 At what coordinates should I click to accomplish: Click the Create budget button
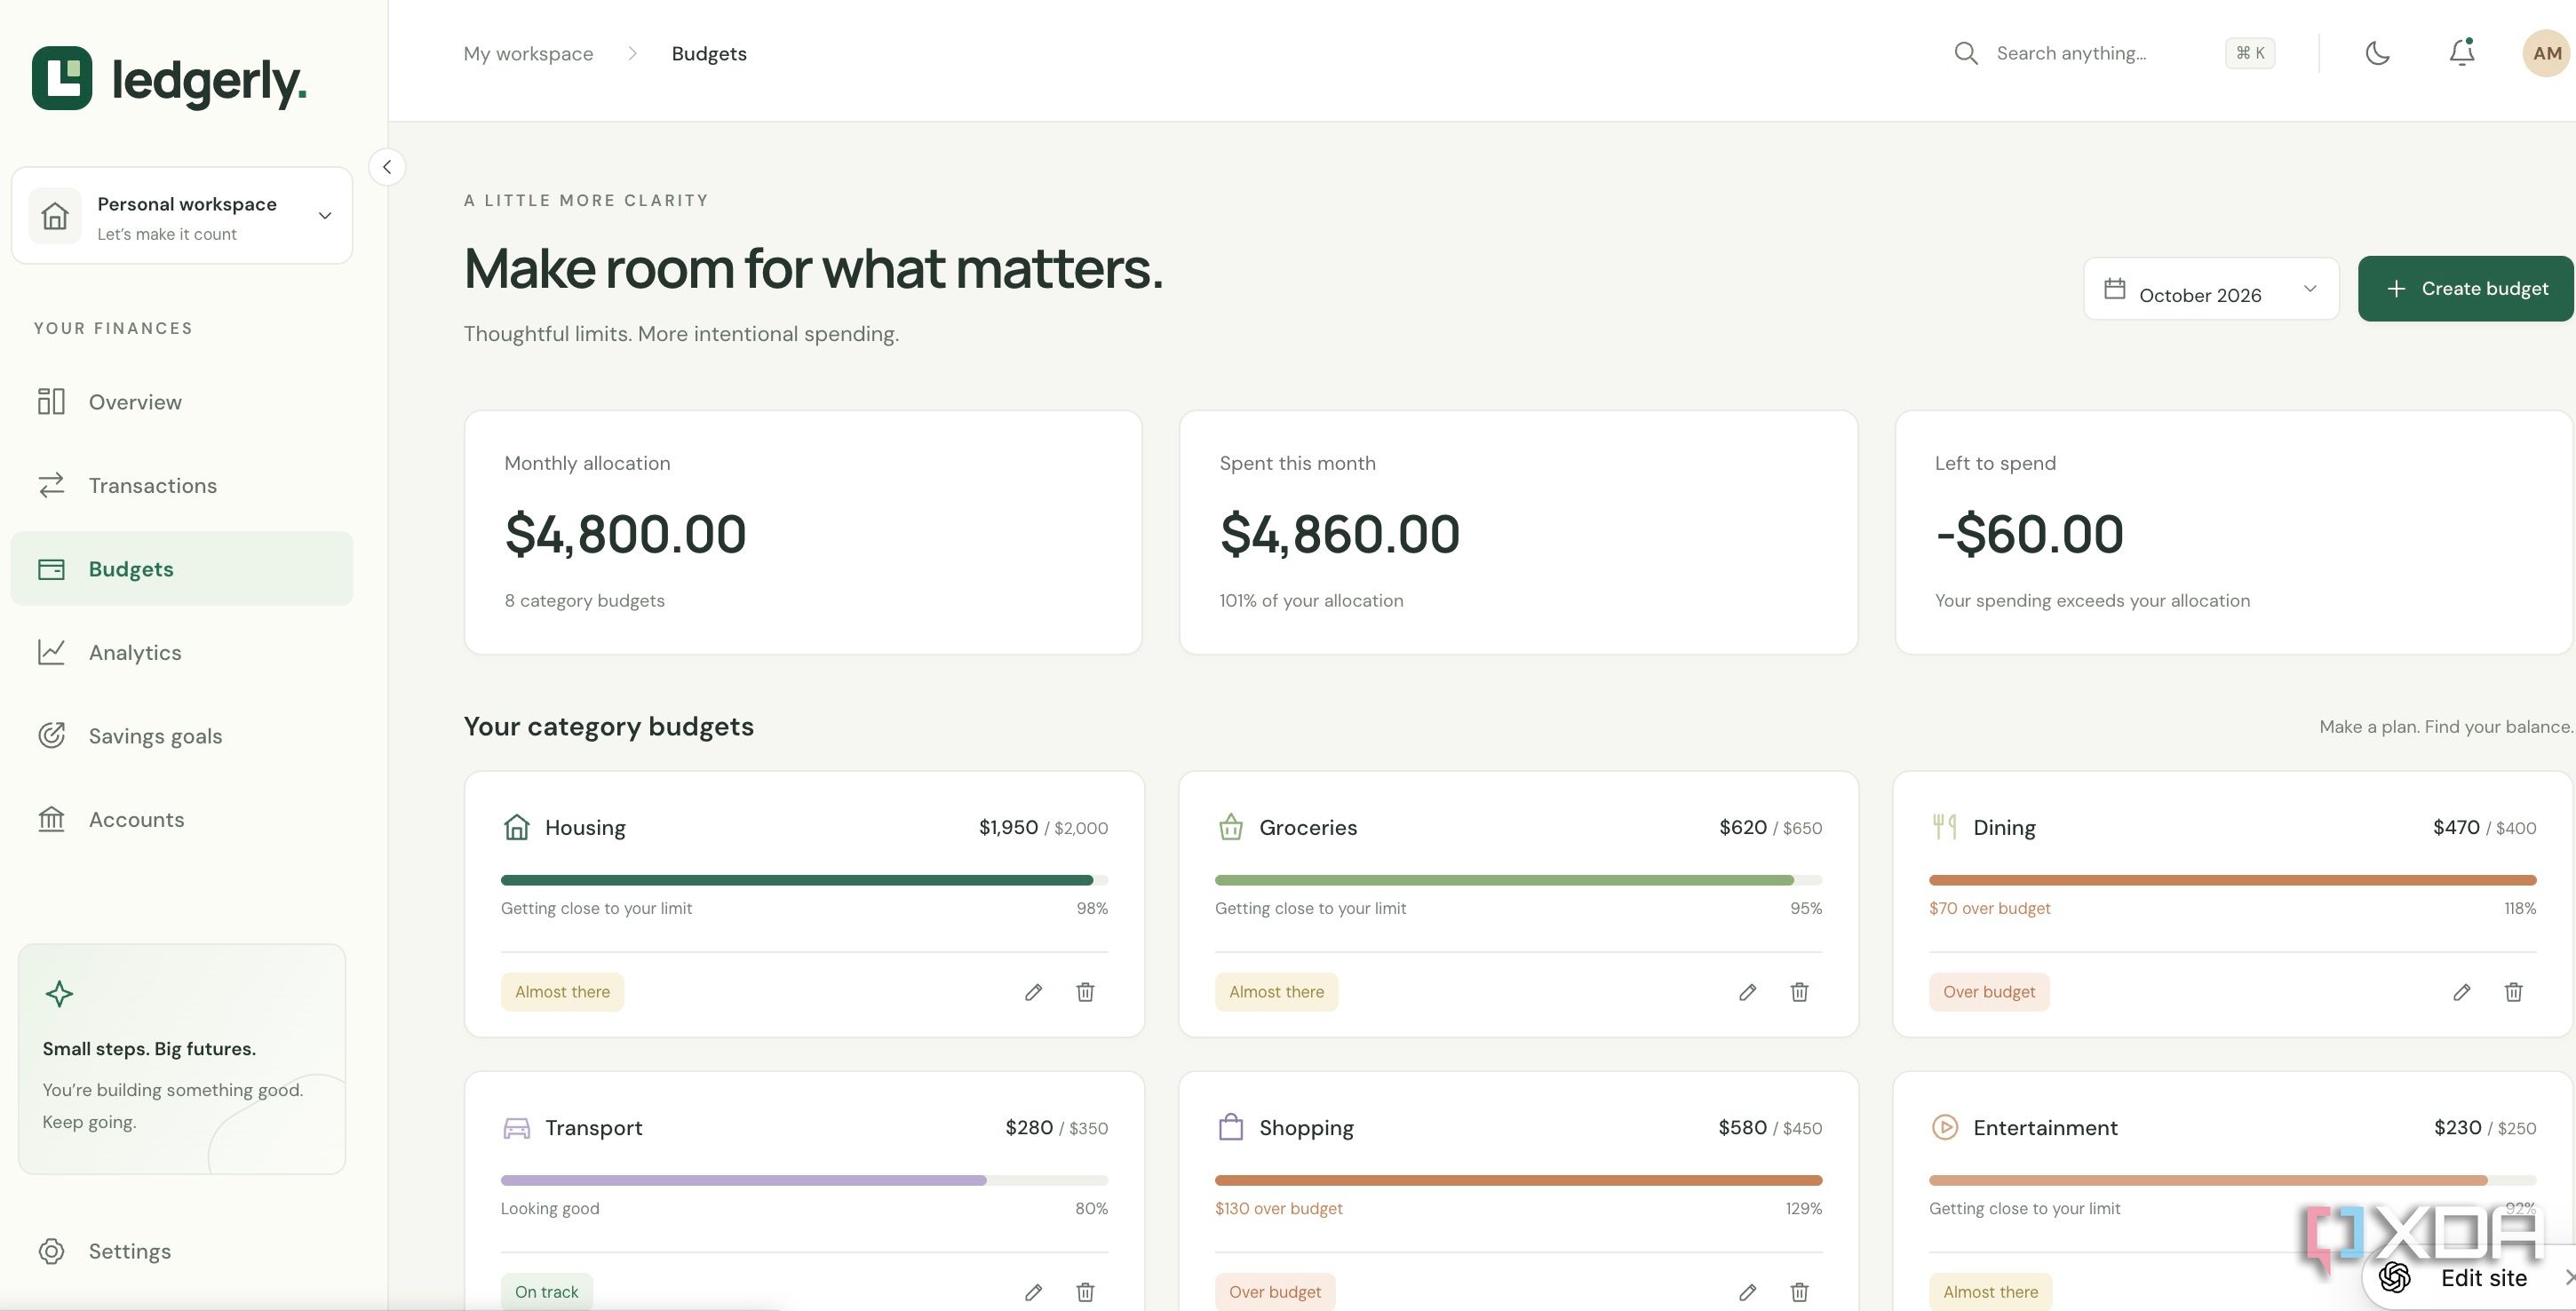2465,289
